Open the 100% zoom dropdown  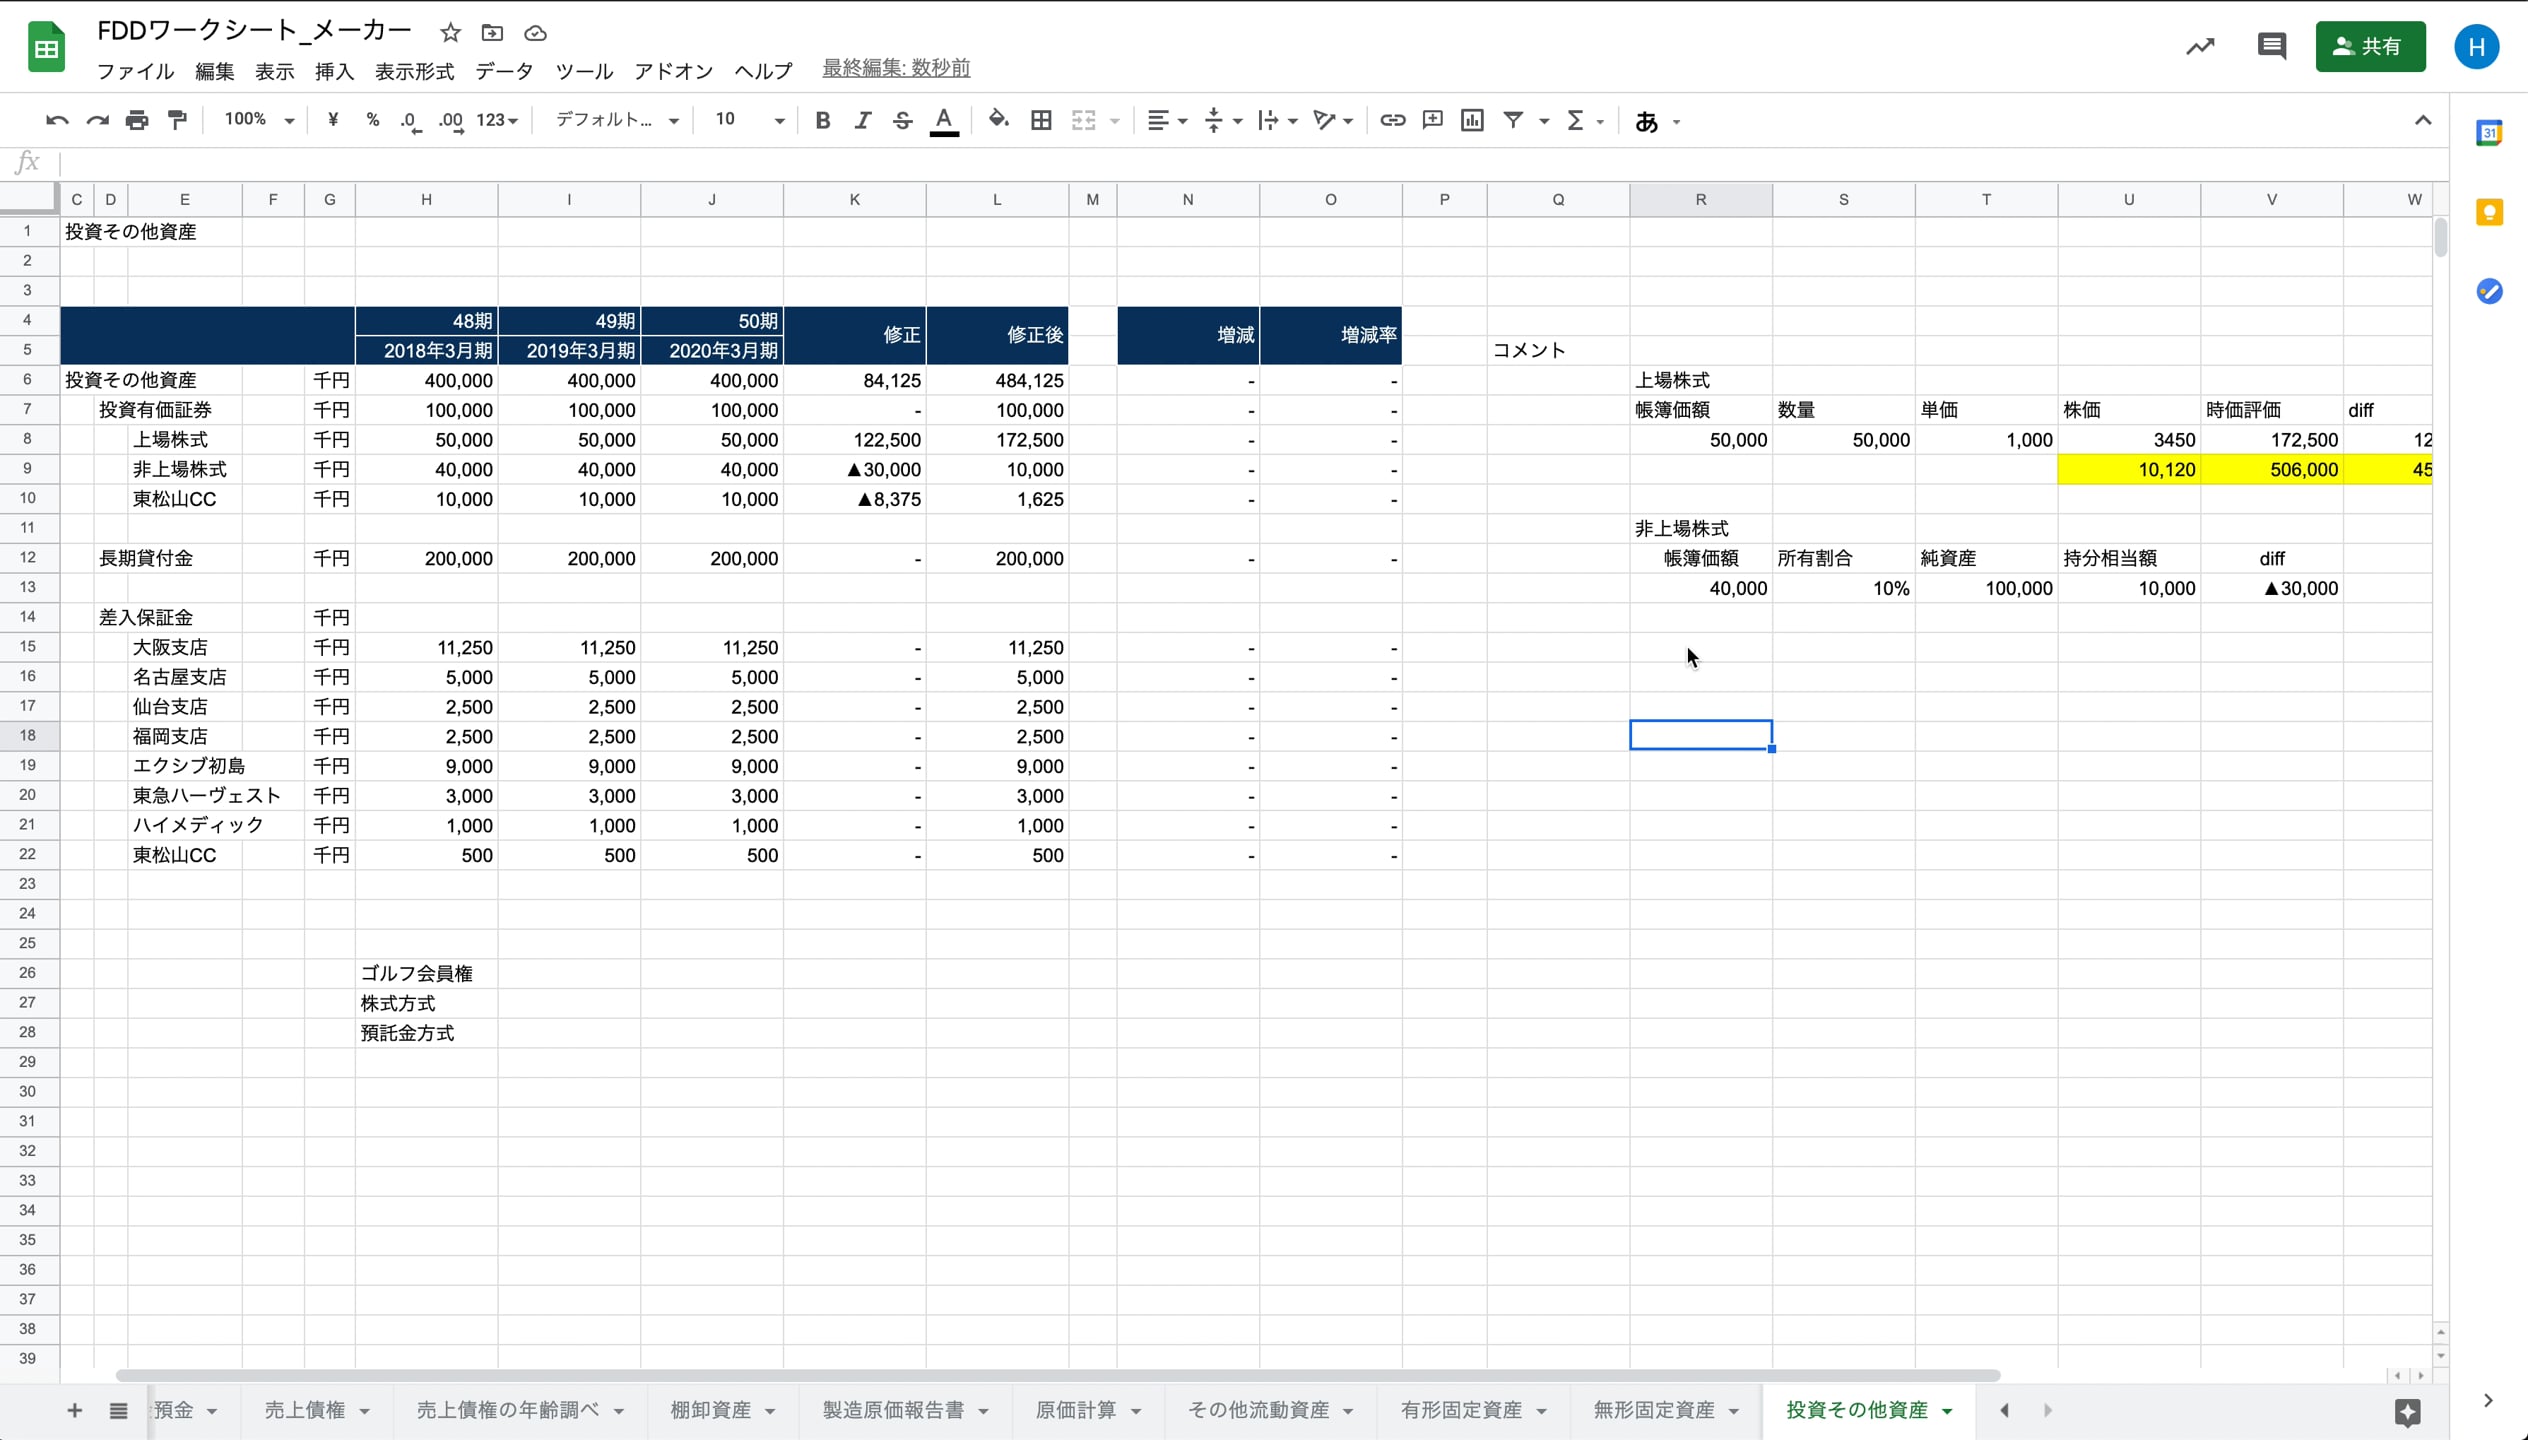coord(258,120)
